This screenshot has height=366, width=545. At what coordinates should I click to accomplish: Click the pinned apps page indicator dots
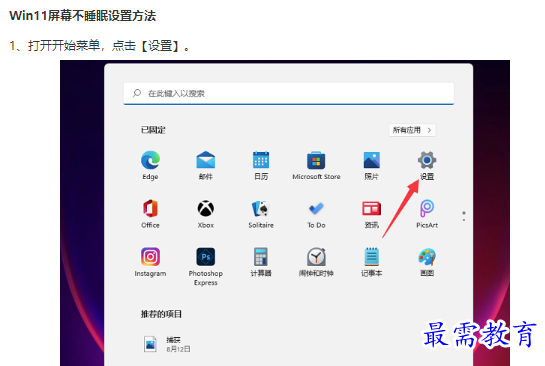pyautogui.click(x=464, y=216)
